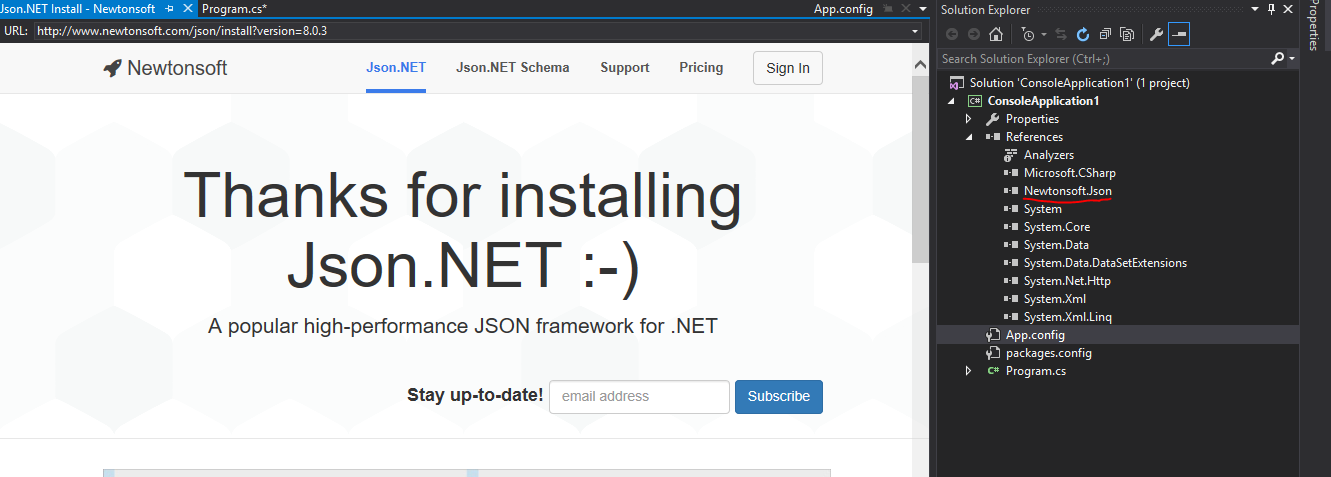Collapse the References tree node
This screenshot has width=1331, height=477.
968,137
